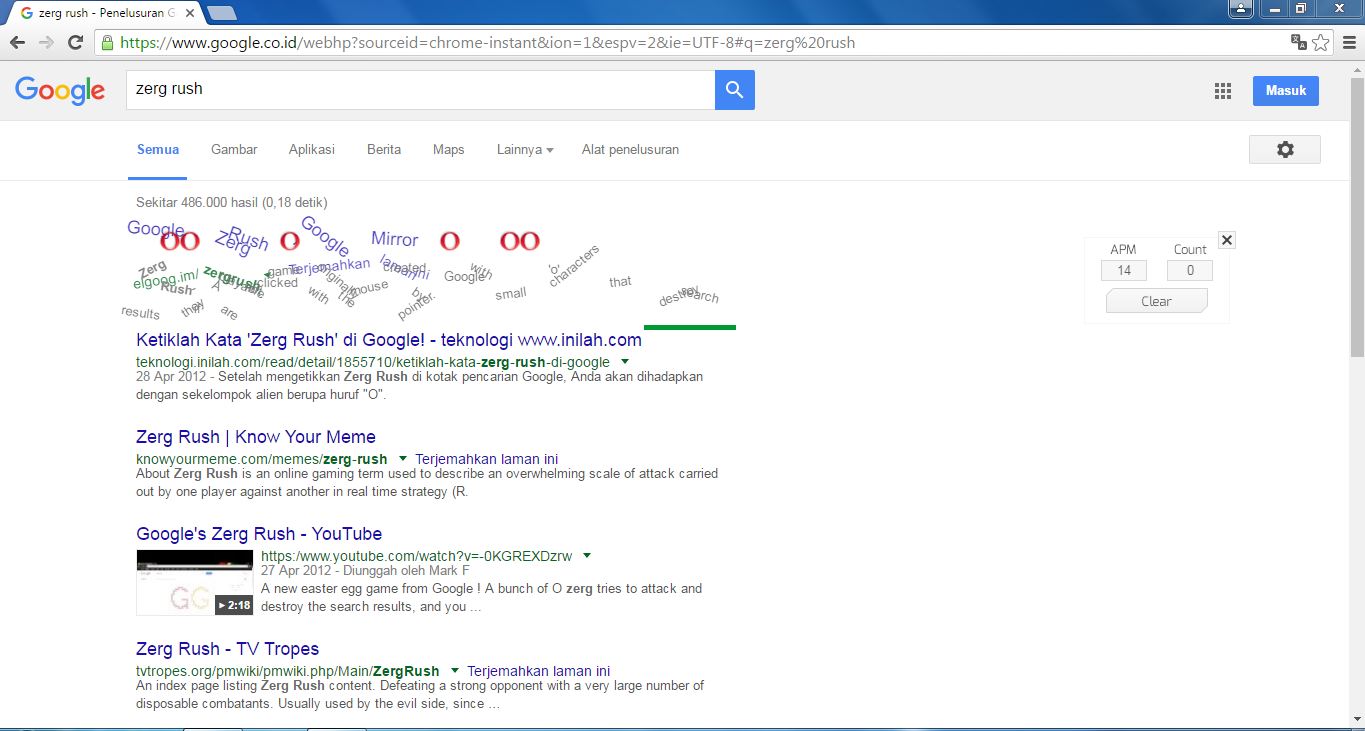Click the red O beside Rush text
Screen dimensions: 1365x731
point(290,241)
